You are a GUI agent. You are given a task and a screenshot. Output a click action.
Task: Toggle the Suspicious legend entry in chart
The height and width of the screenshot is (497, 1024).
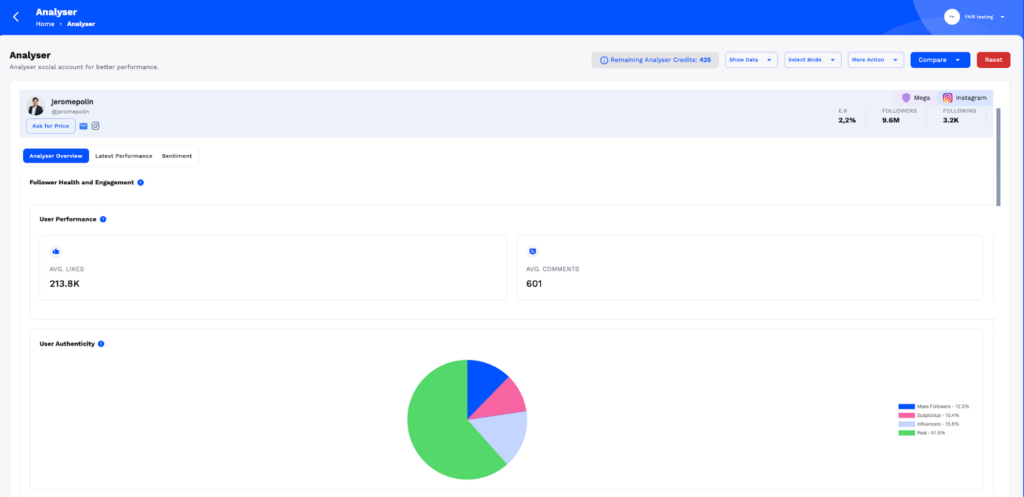[x=934, y=415]
